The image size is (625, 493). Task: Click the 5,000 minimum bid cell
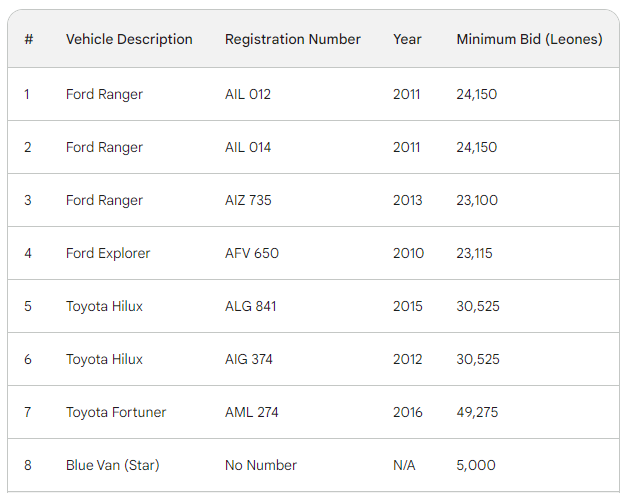(x=475, y=465)
